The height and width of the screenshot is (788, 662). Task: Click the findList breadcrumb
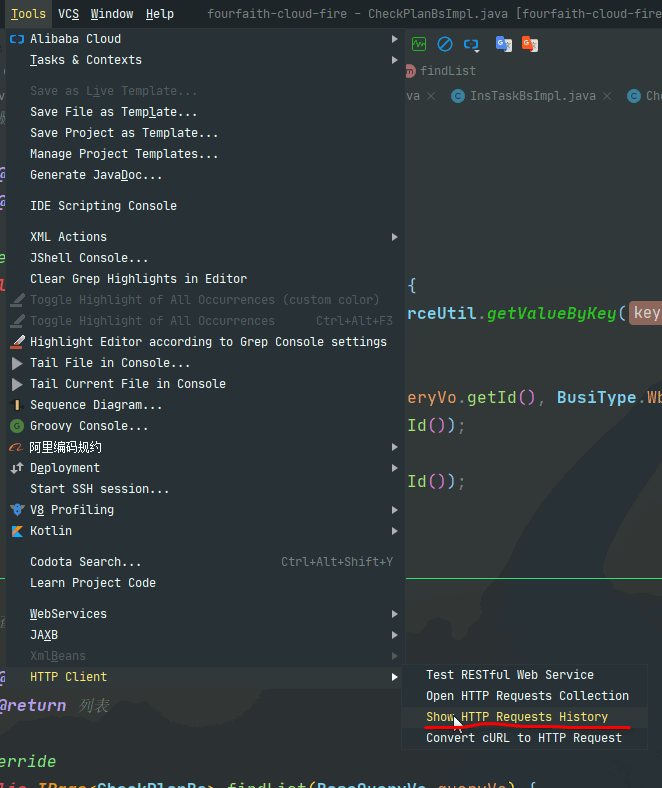pyautogui.click(x=447, y=71)
